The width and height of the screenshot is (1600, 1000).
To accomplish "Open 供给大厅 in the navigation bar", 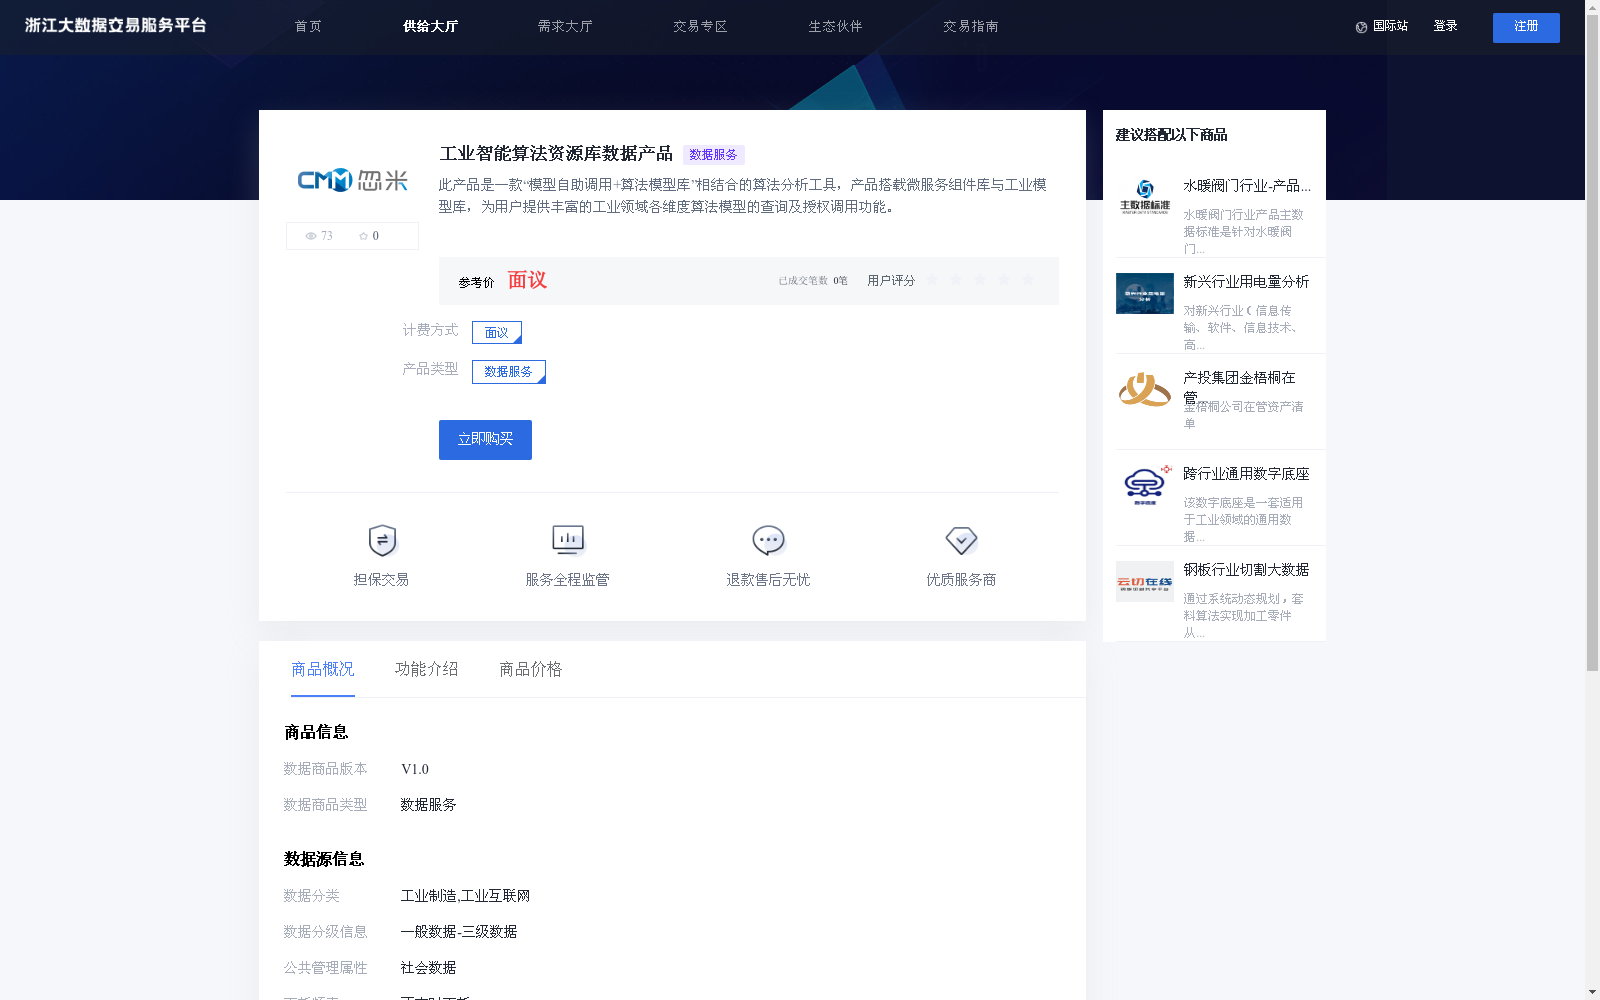I will point(430,27).
